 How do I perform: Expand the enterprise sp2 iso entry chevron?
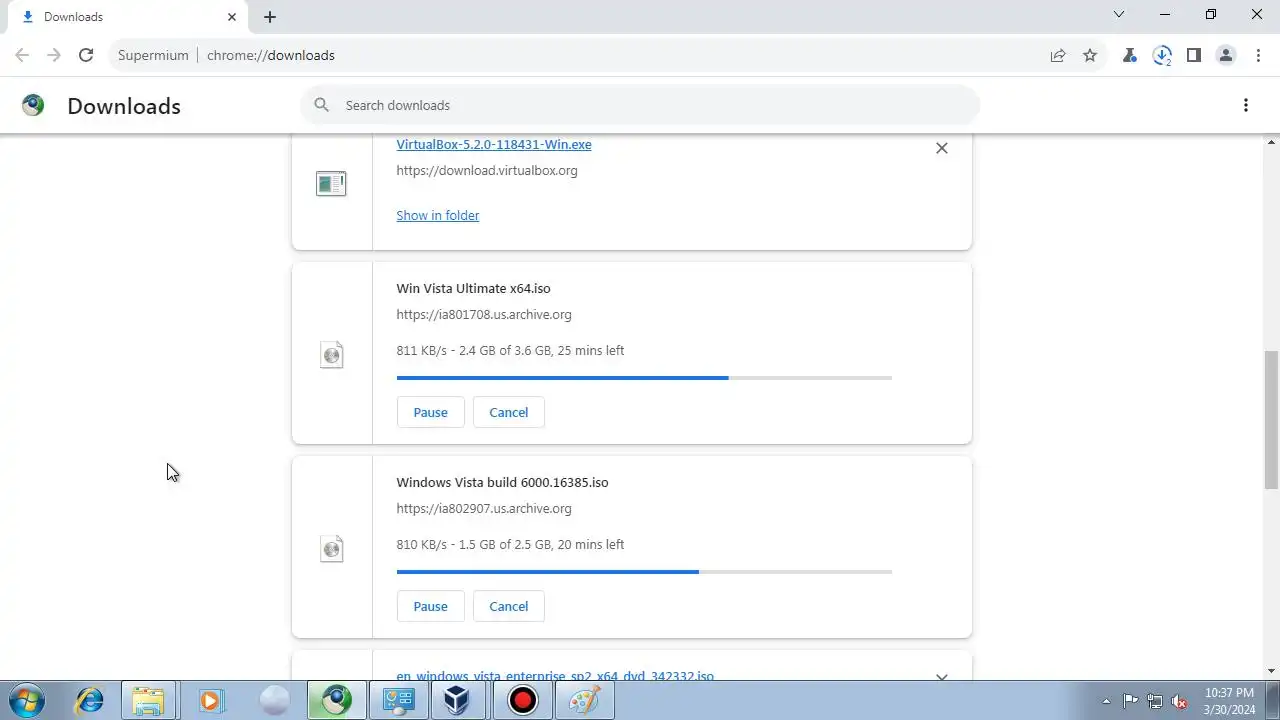(x=941, y=676)
